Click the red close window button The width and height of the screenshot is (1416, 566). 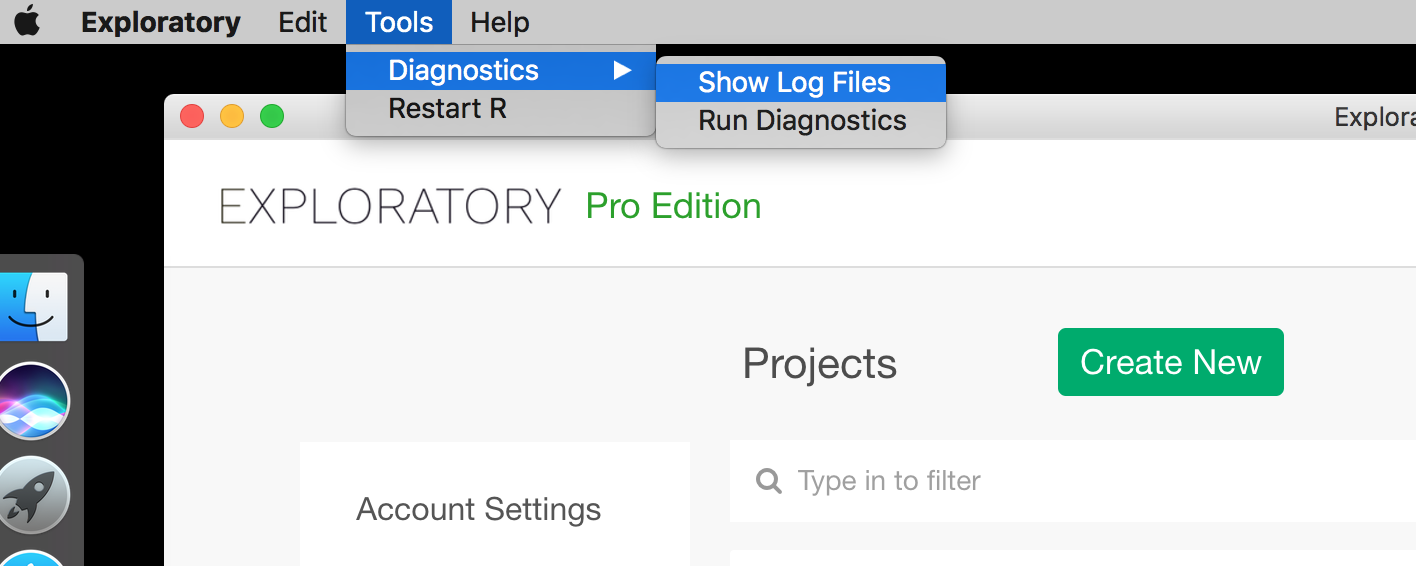[192, 116]
